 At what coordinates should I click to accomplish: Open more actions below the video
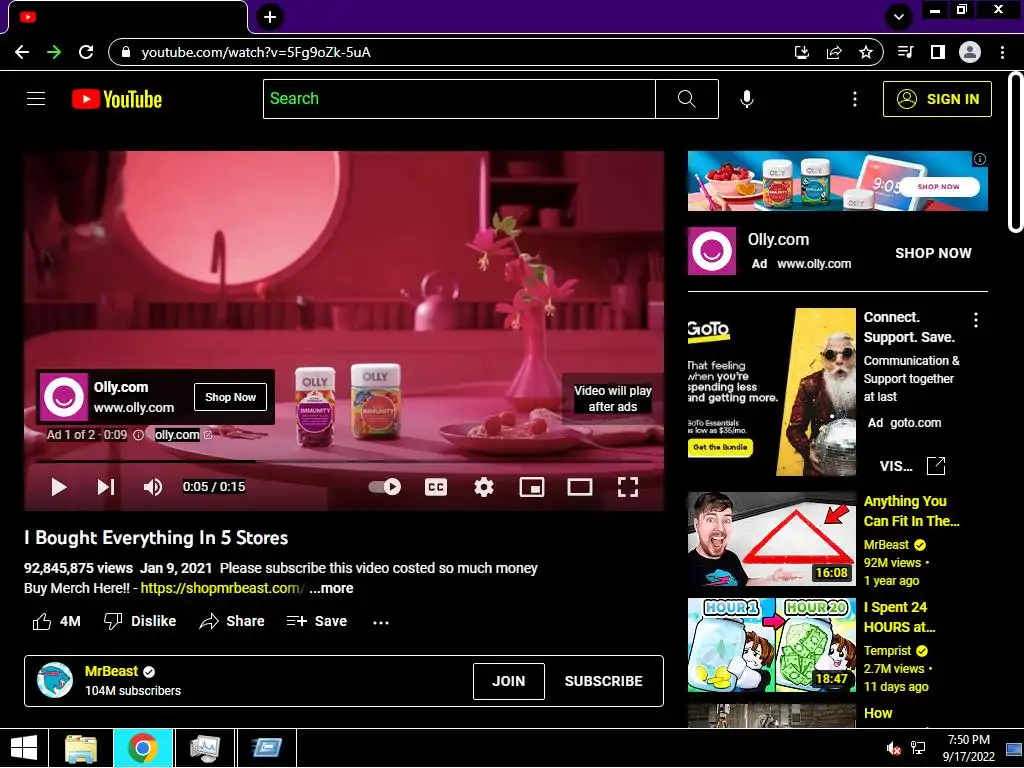tap(381, 622)
